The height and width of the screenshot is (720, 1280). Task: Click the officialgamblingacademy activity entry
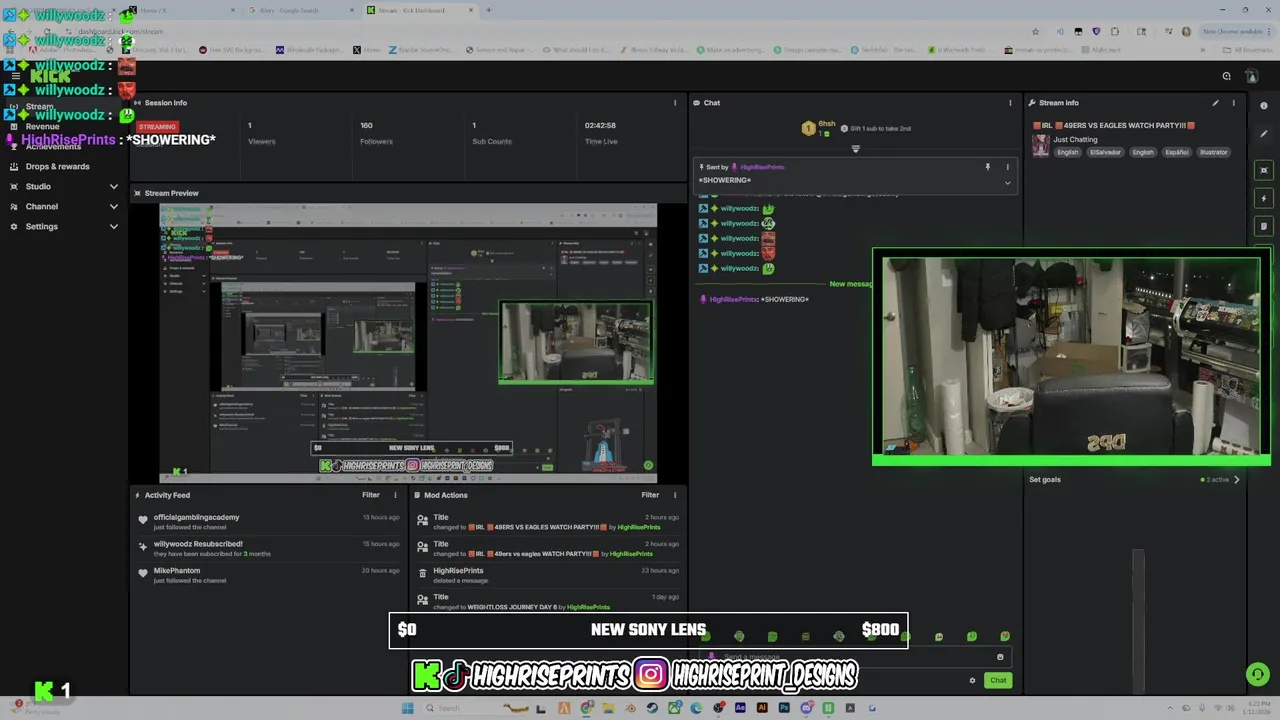coord(270,522)
